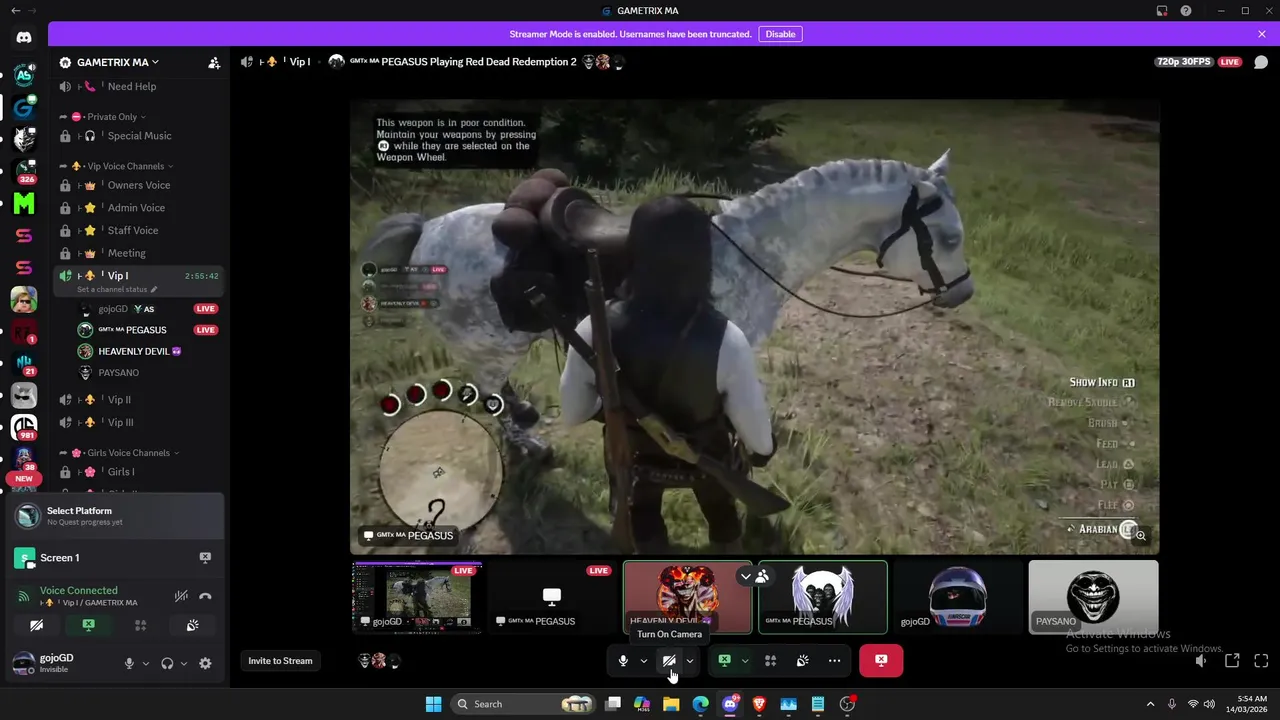1280x720 pixels.
Task: Expand output device arrow beside headphones
Action: pos(184,663)
